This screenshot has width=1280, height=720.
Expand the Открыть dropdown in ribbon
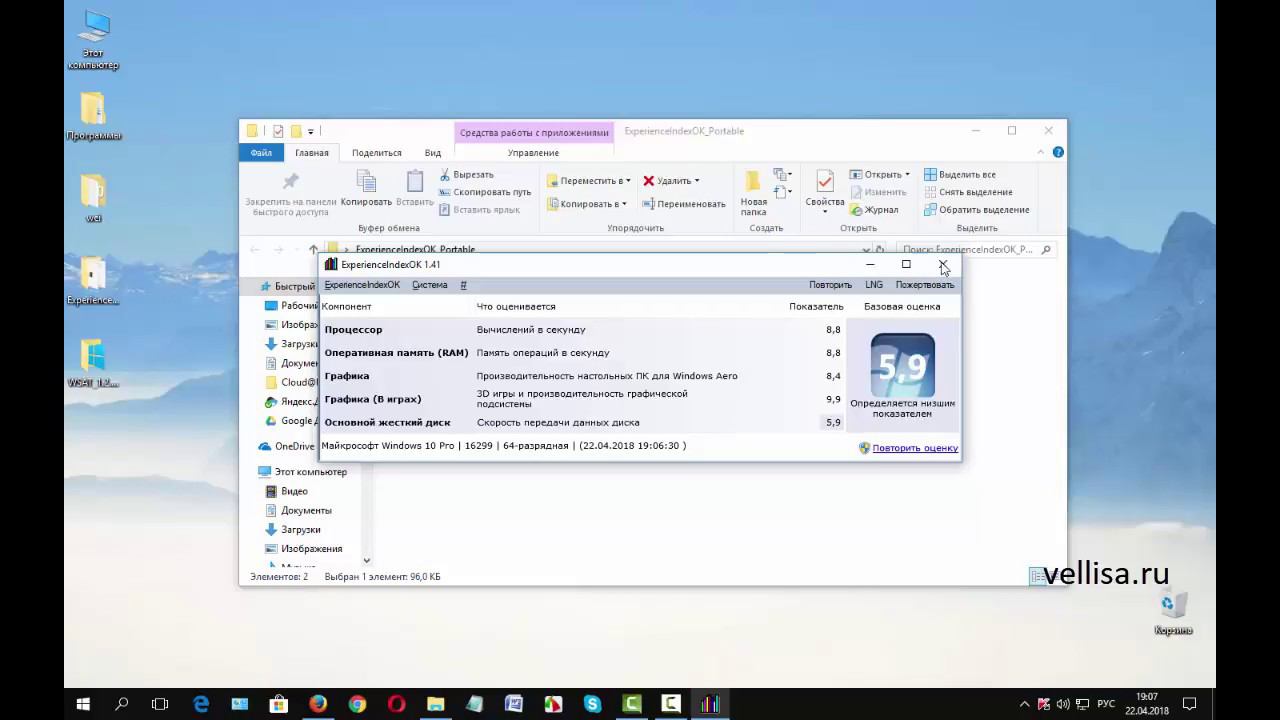coord(880,174)
